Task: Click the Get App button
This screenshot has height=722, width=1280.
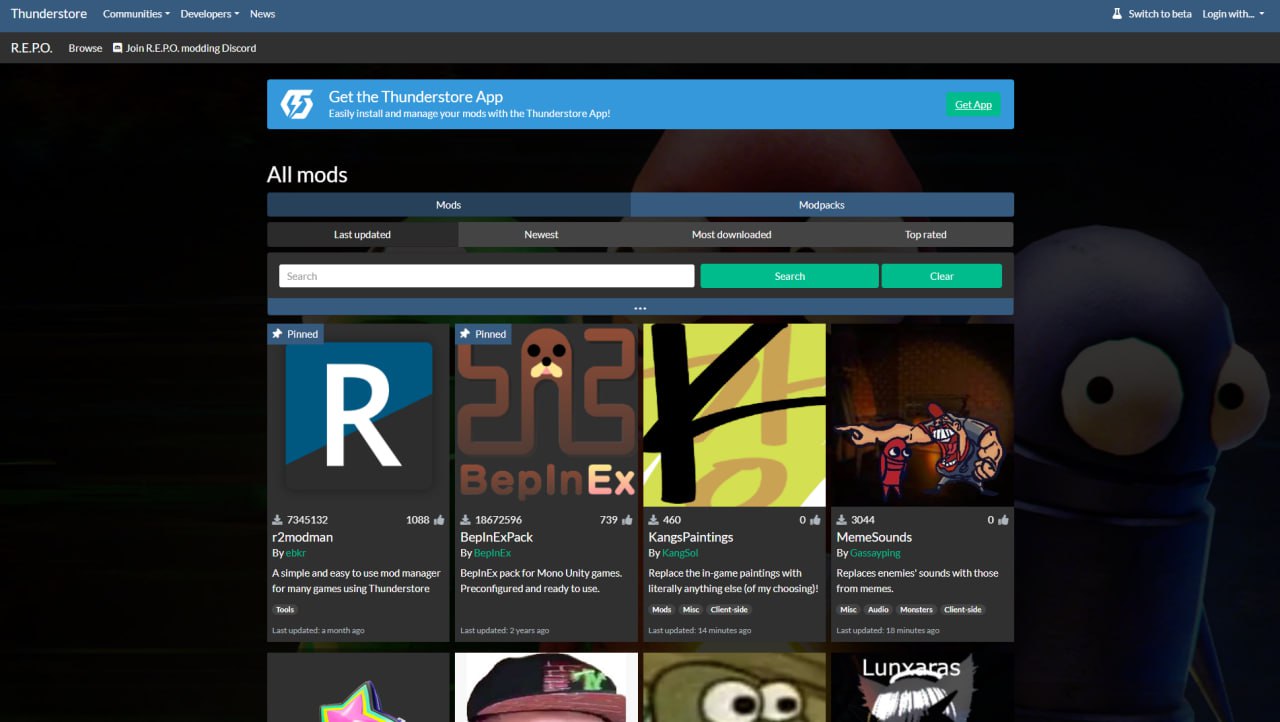Action: [x=973, y=104]
